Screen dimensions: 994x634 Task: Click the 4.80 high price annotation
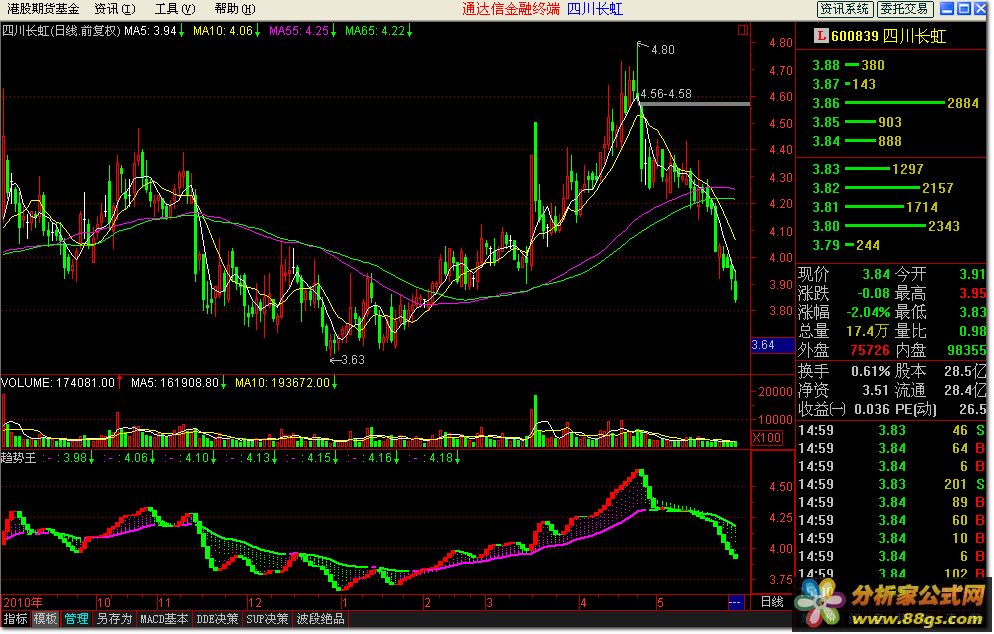pos(662,49)
